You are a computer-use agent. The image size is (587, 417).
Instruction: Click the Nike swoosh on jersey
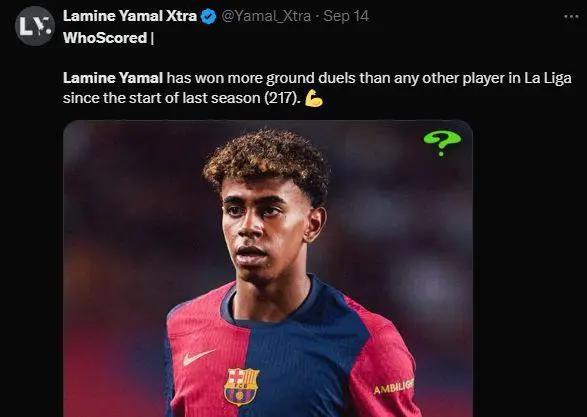click(199, 356)
